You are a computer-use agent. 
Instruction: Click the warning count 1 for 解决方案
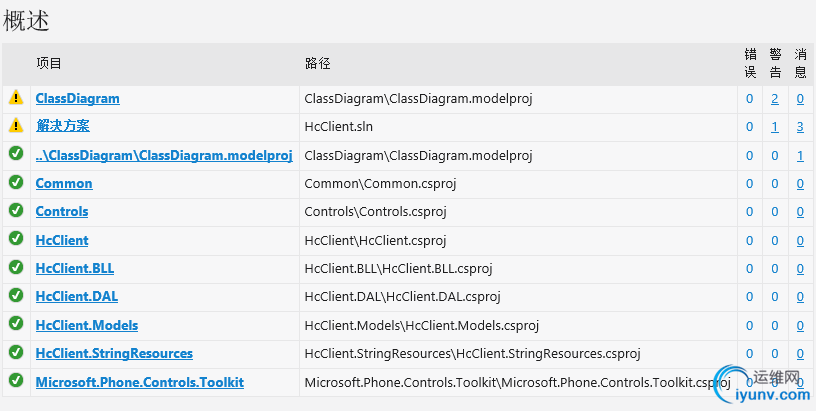tap(775, 127)
